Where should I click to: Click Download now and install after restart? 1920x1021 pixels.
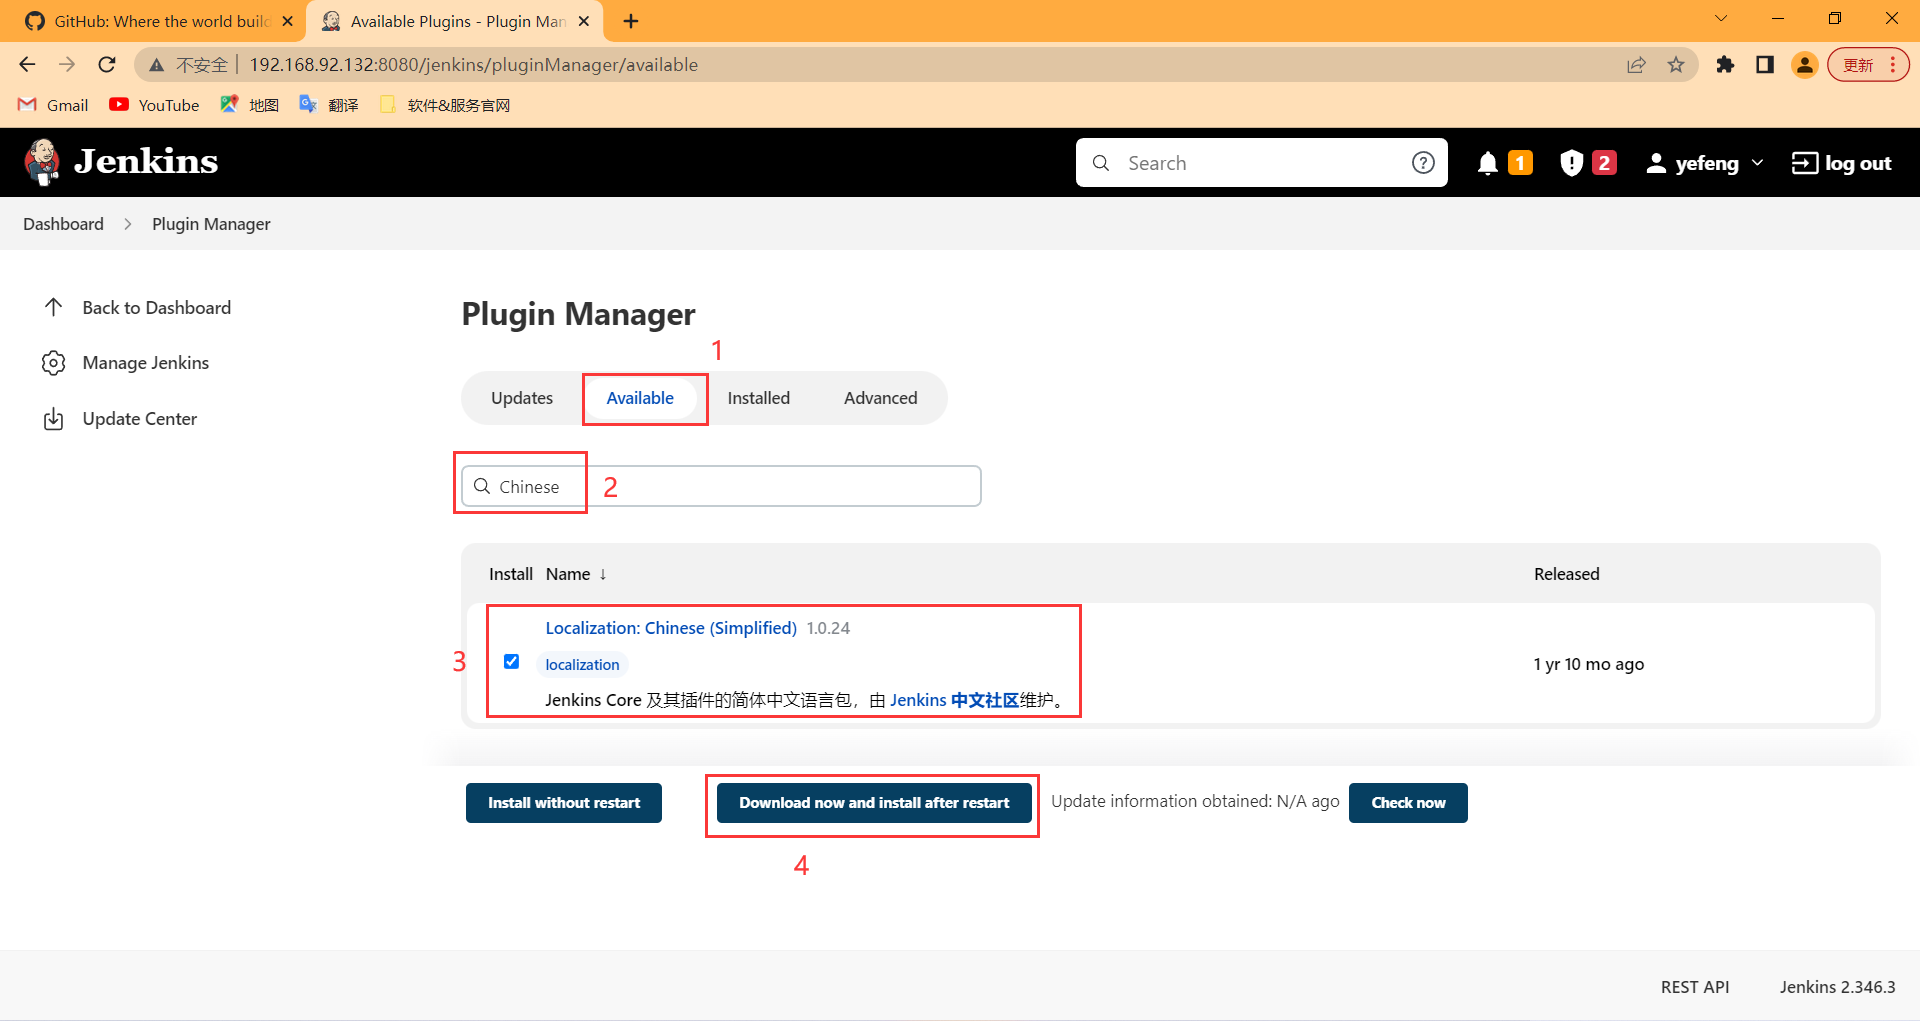pyautogui.click(x=874, y=803)
